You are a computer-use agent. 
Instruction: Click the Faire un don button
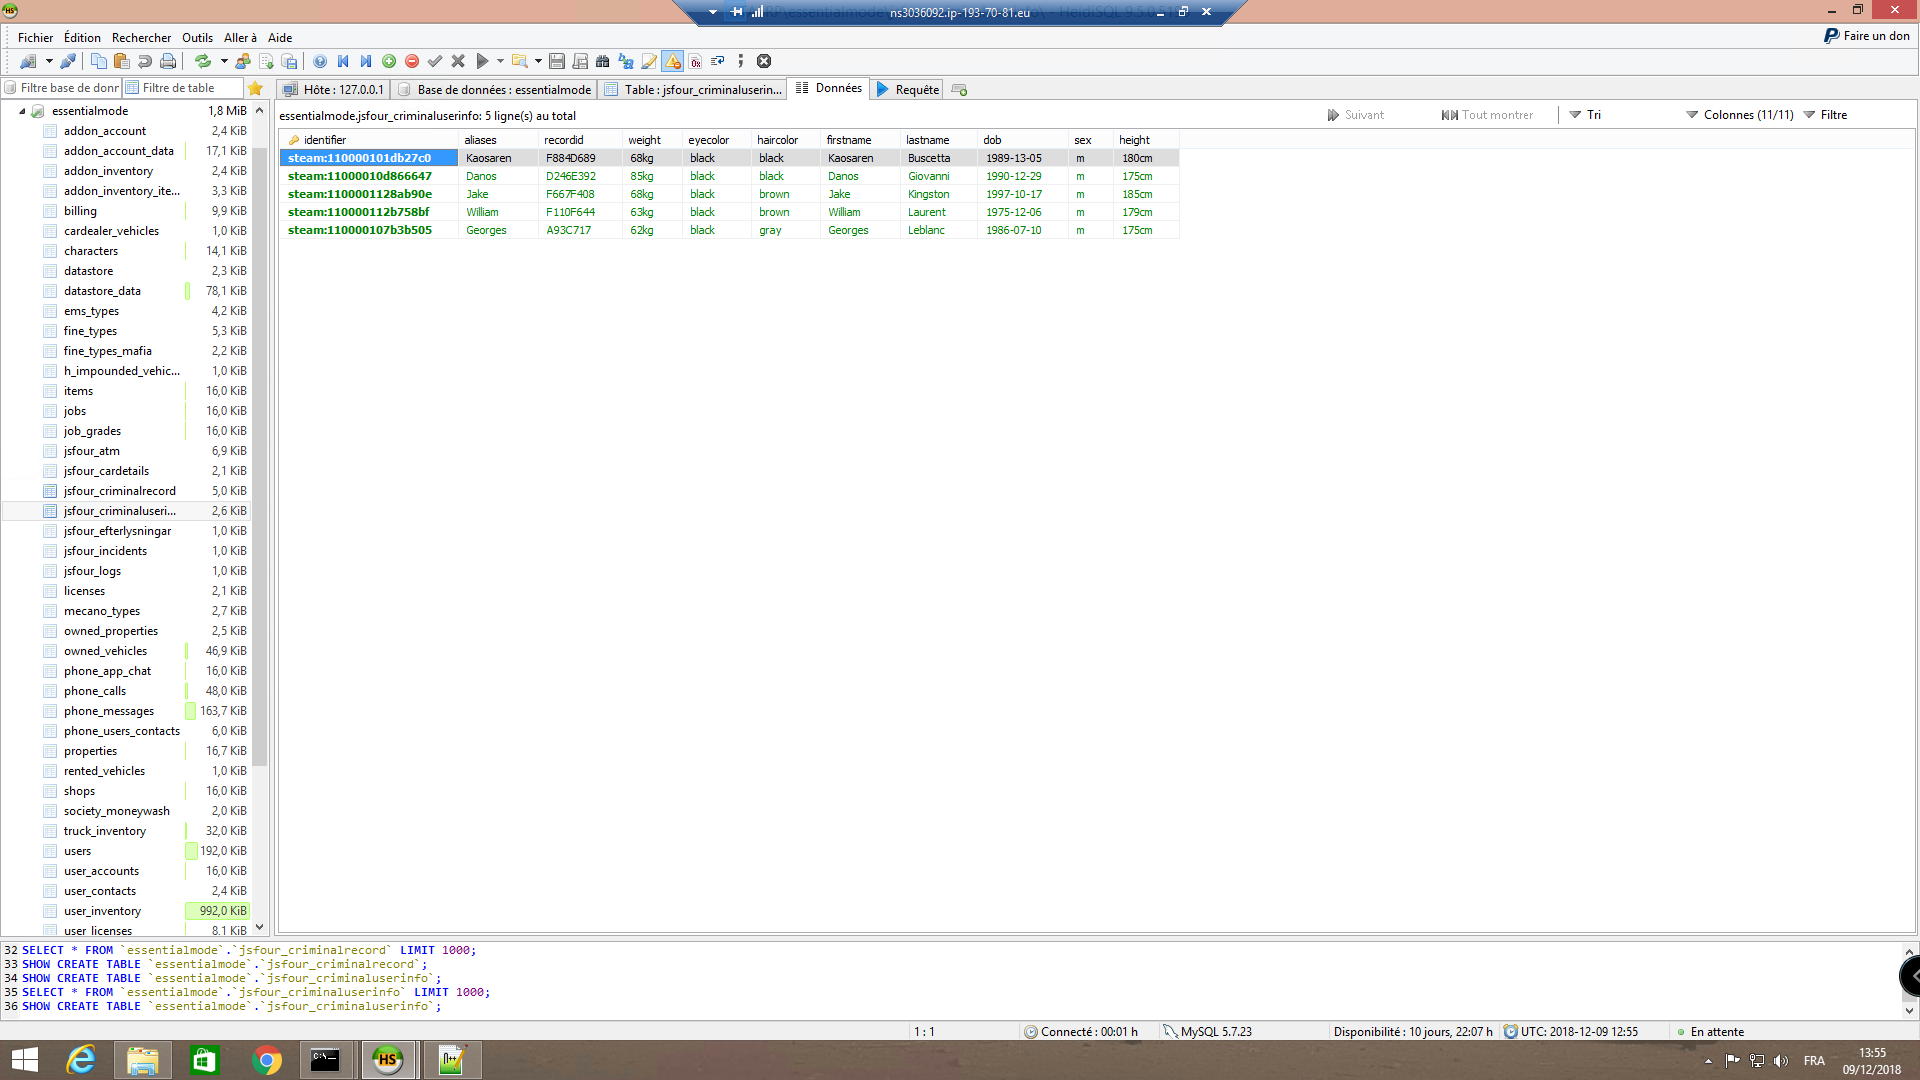[1867, 34]
